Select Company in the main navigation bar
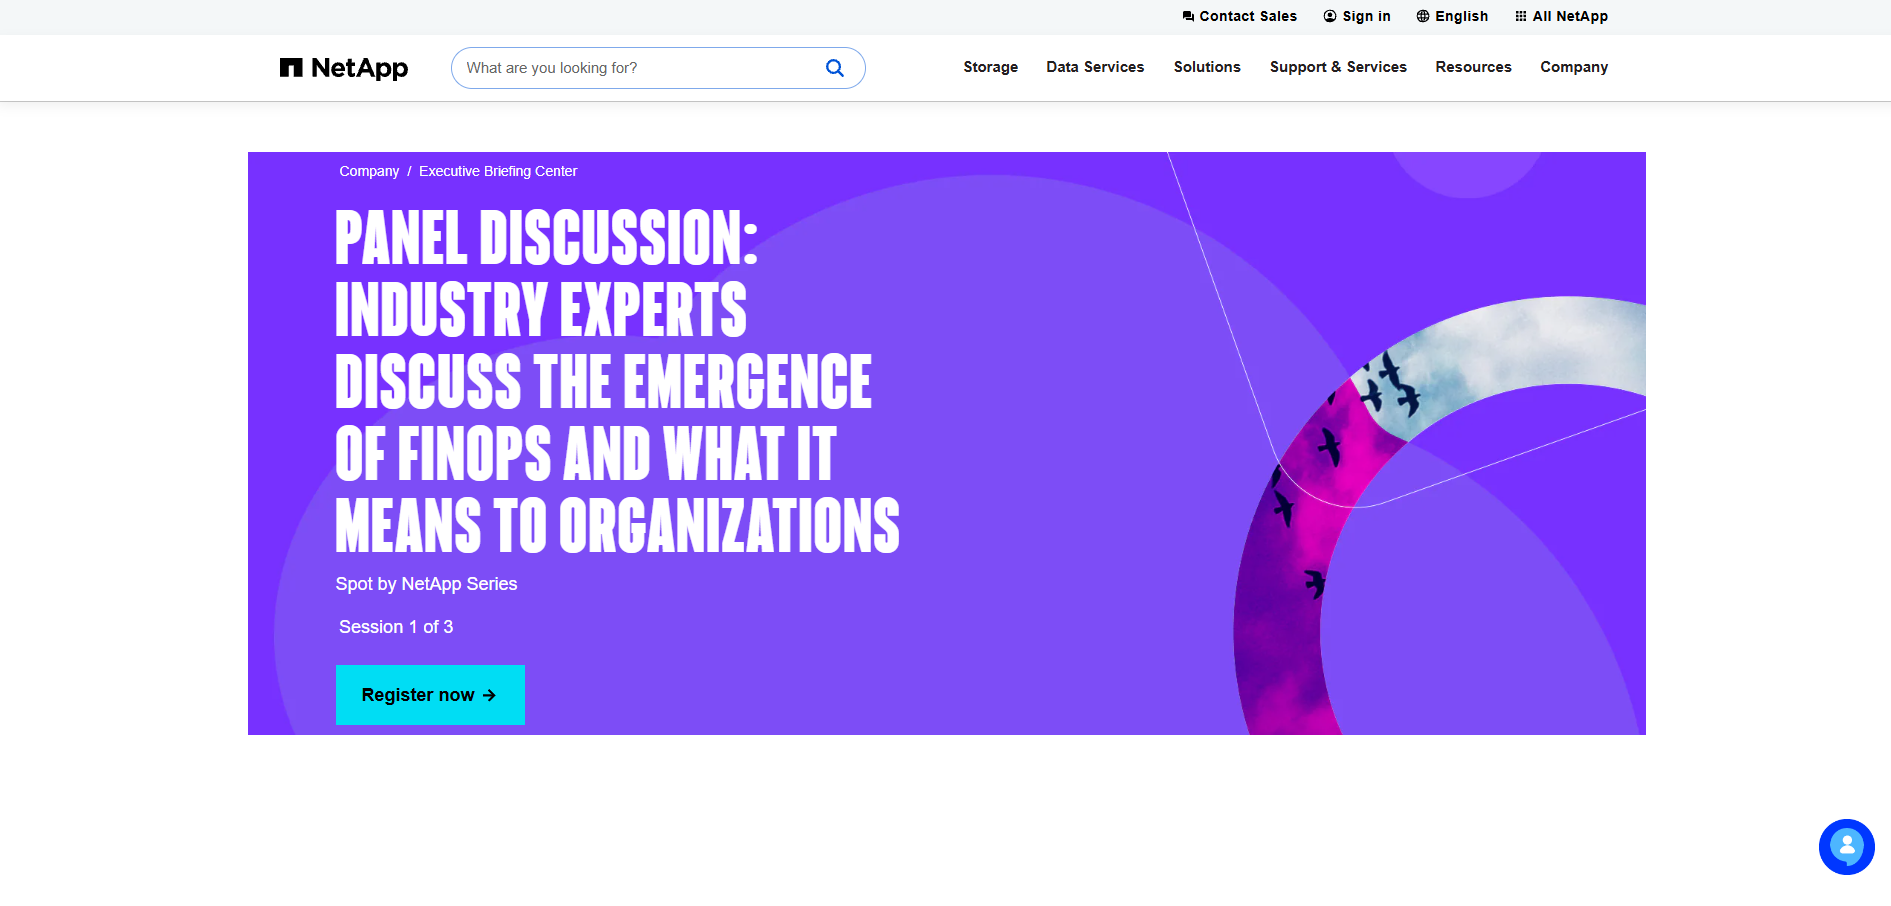The height and width of the screenshot is (906, 1891). [1574, 67]
